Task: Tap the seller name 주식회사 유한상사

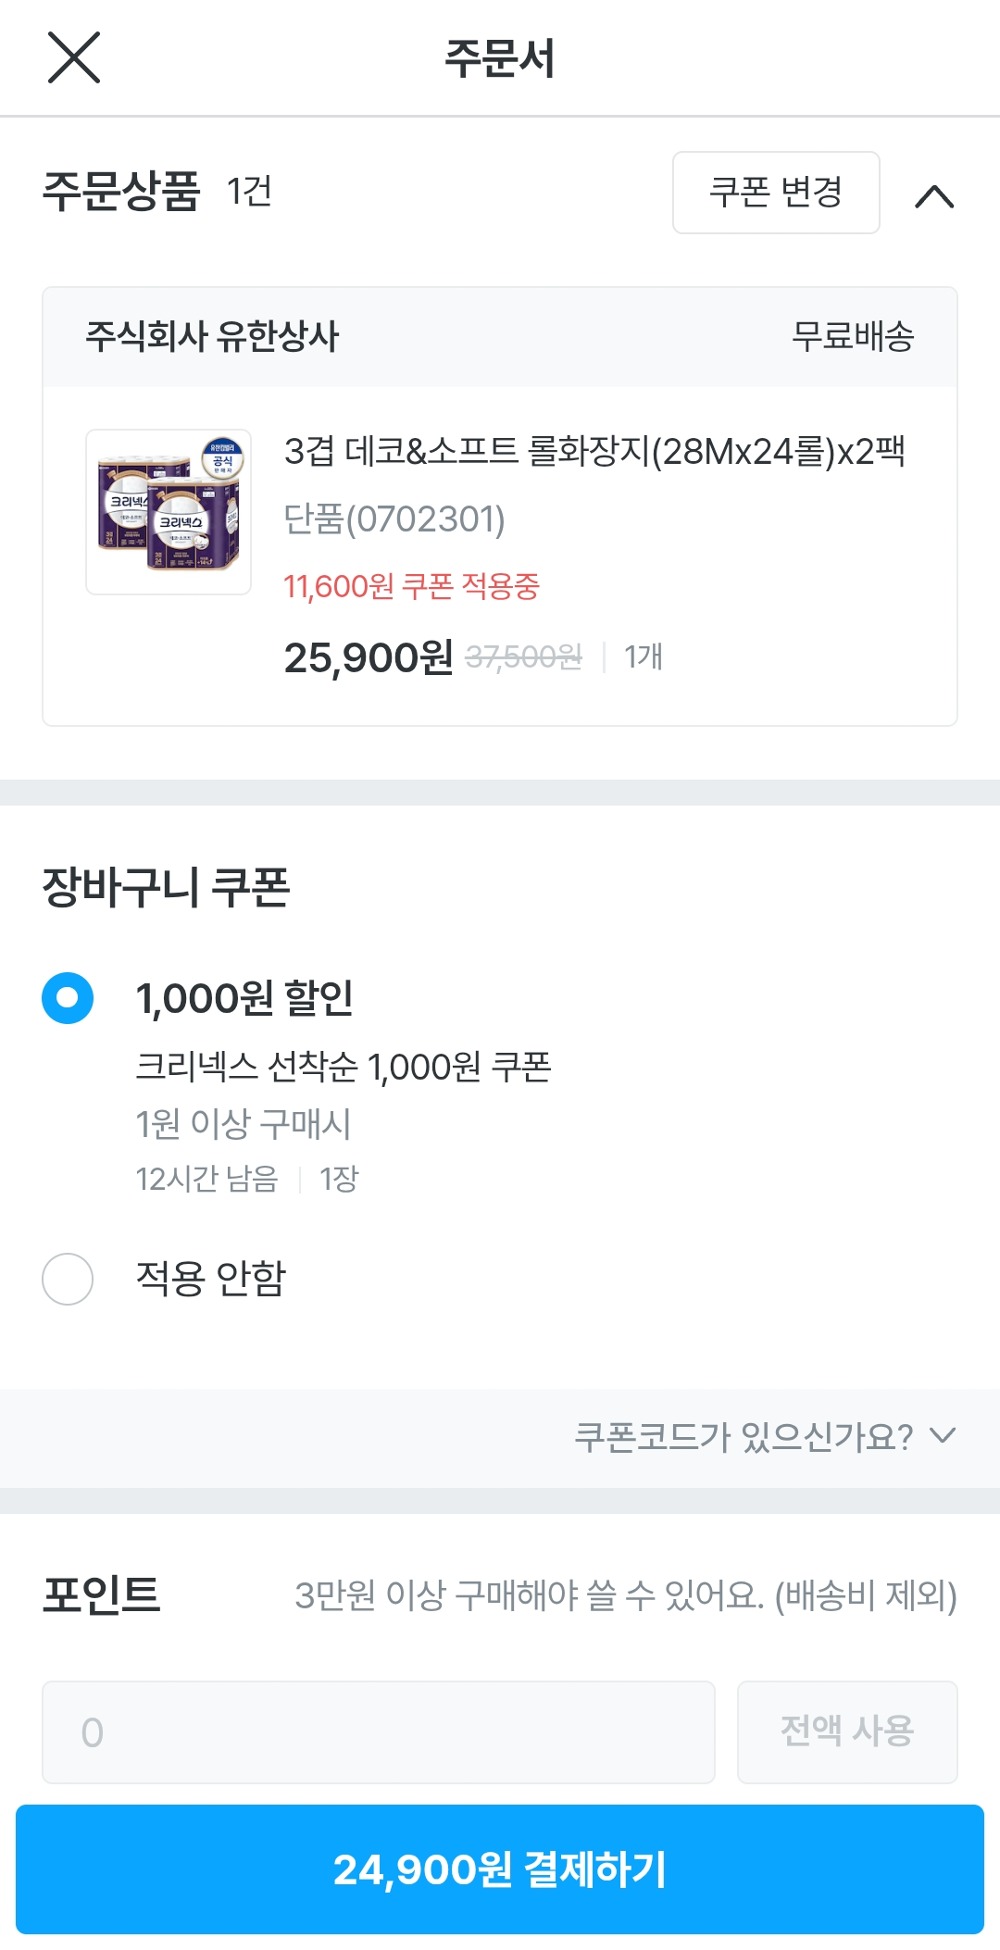Action: [212, 337]
